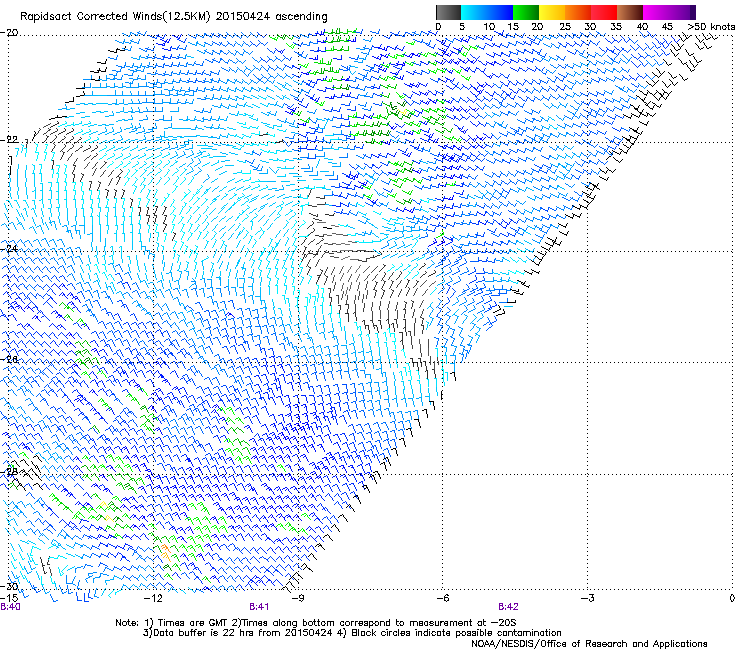This screenshot has height=650, width=740.
Task: Click the '-20' latitude axis label
Action: tap(9, 33)
